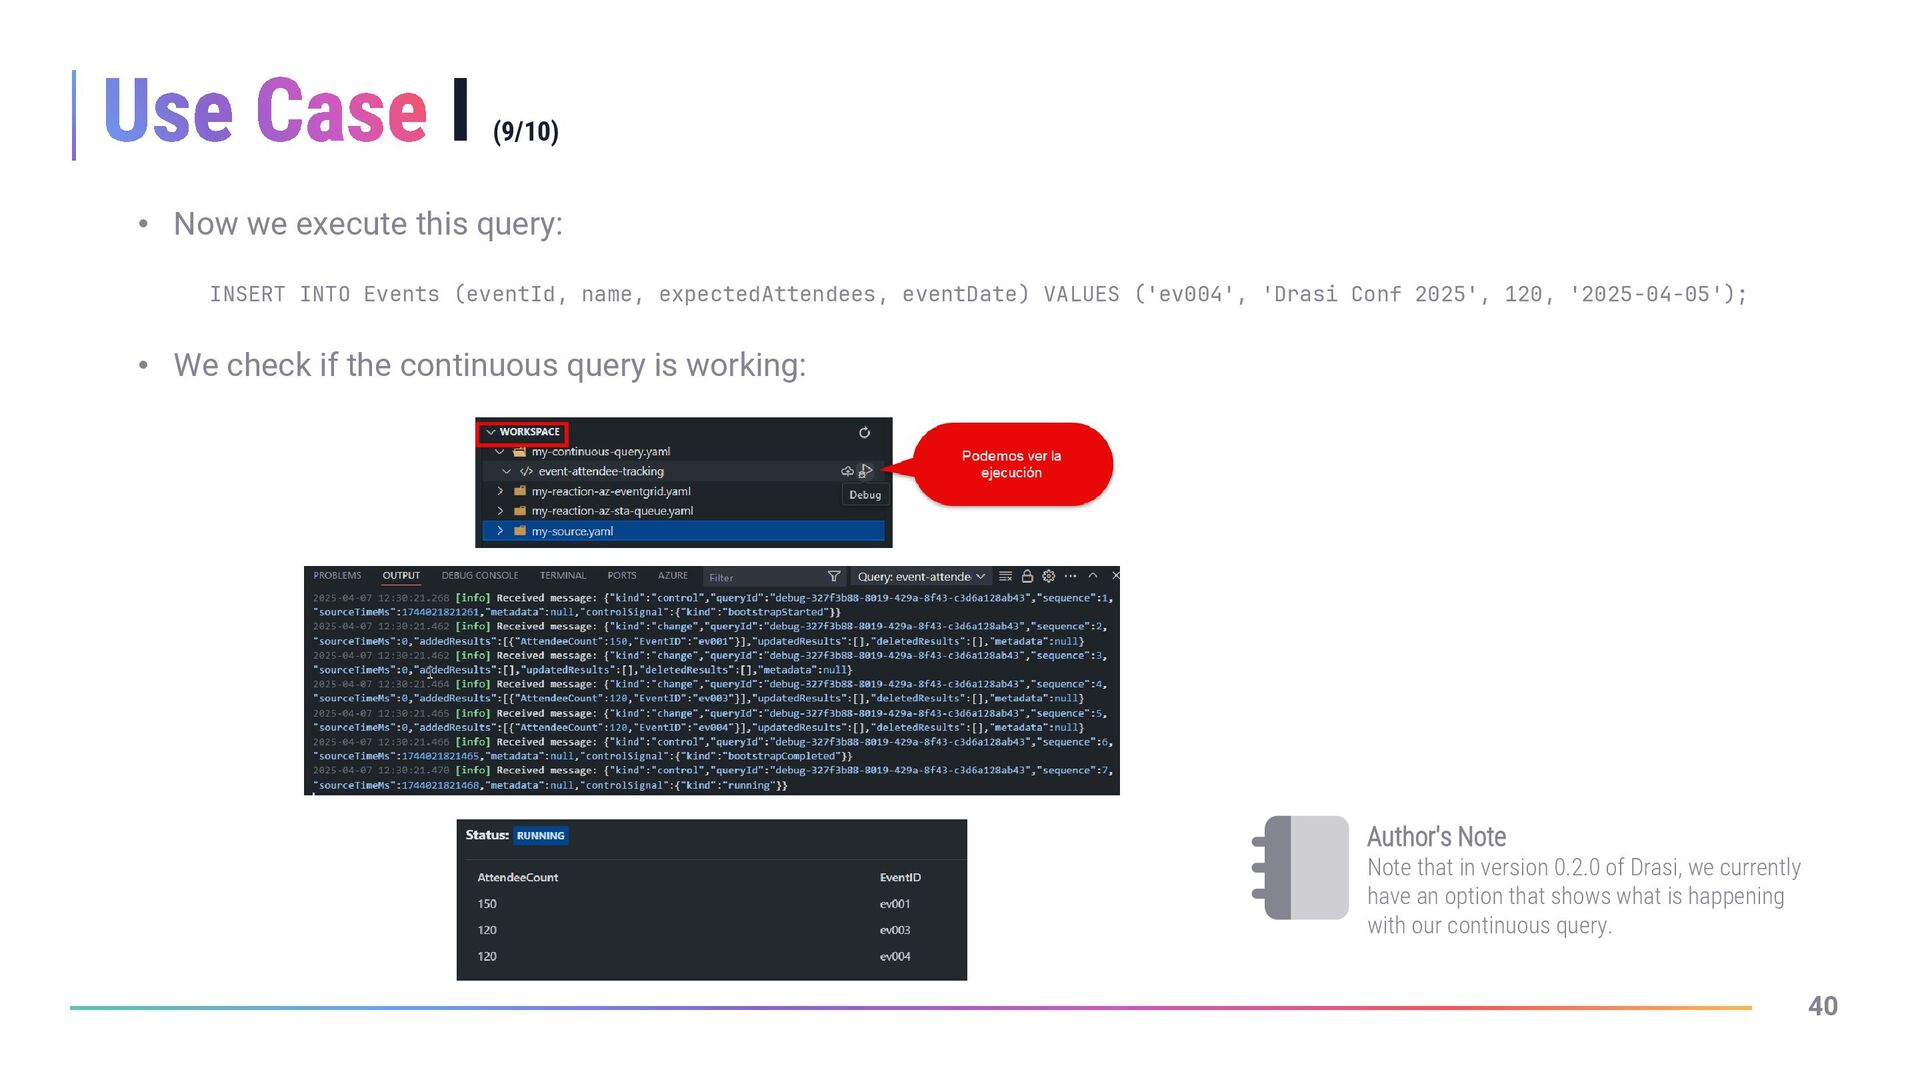Switch to the TERMINAL tab
Screen dimensions: 1920x1080
563,576
